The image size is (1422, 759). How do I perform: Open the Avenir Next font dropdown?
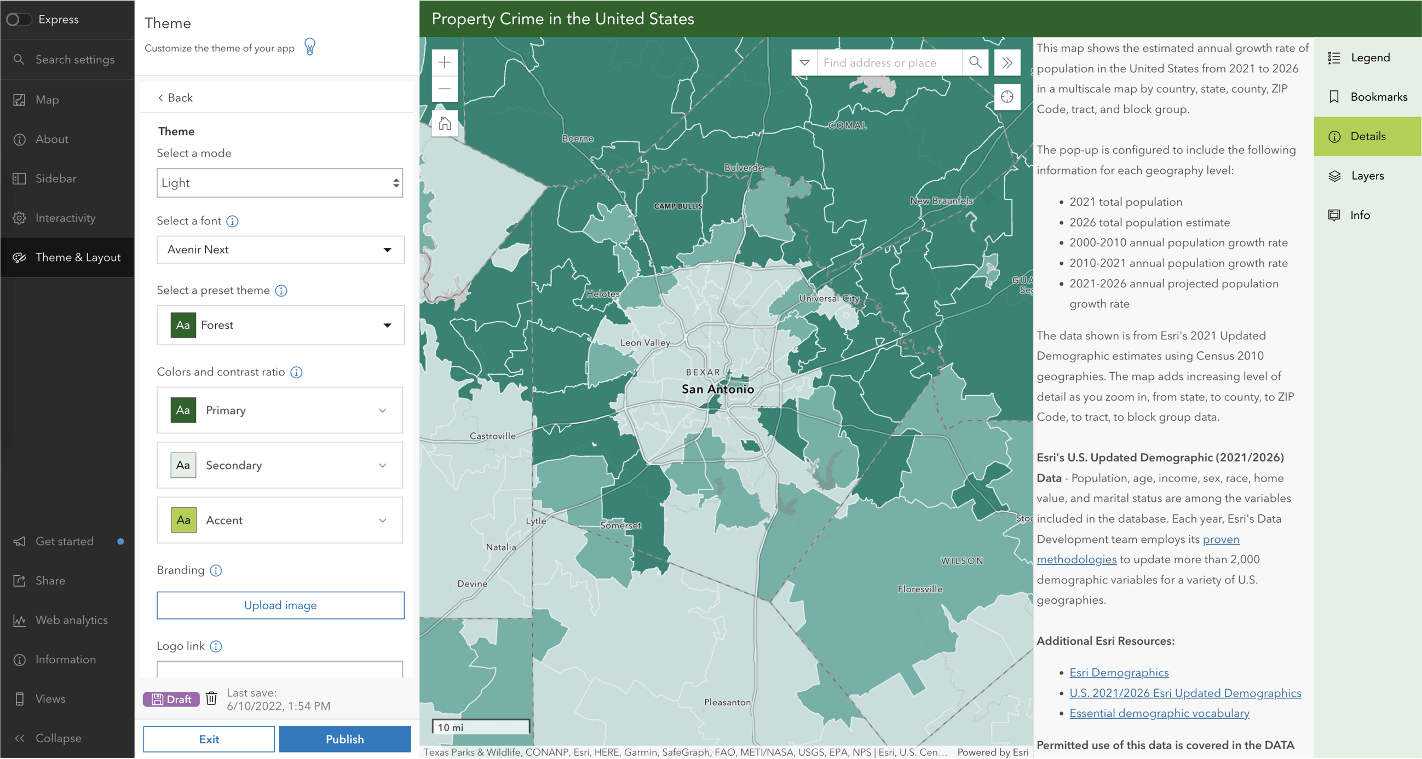coord(280,250)
